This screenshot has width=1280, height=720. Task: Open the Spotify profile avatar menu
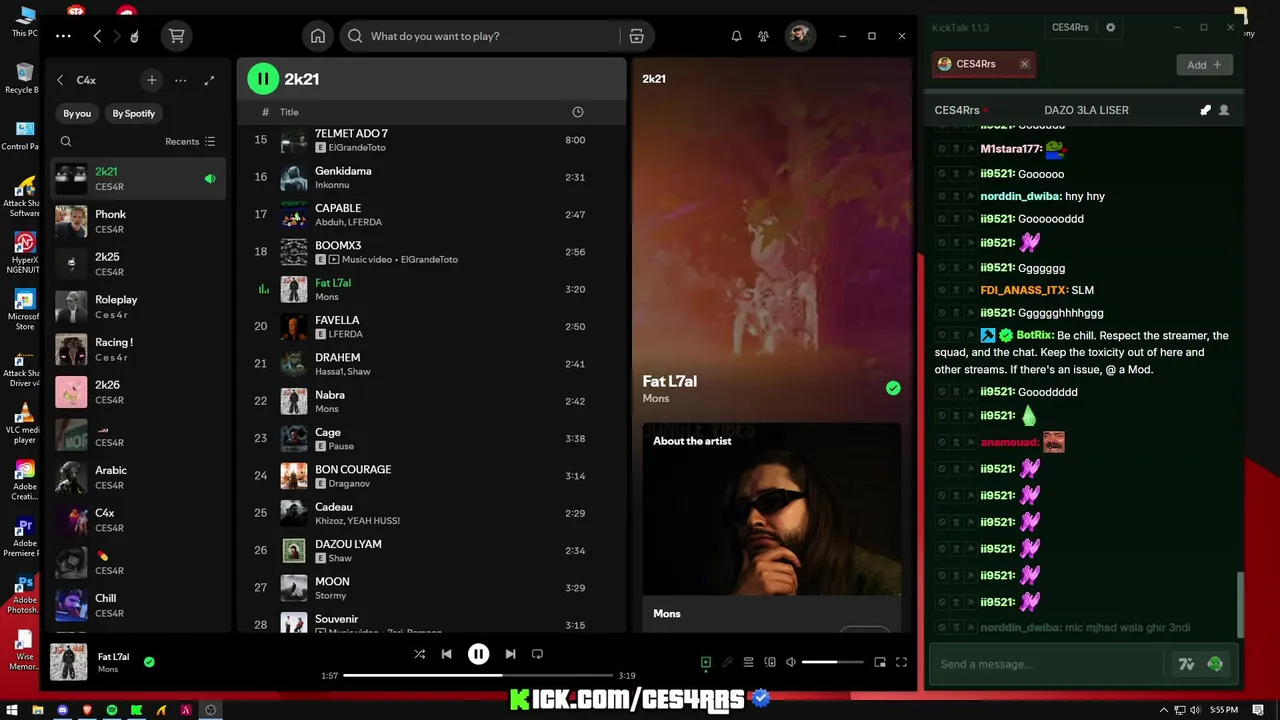tap(799, 36)
